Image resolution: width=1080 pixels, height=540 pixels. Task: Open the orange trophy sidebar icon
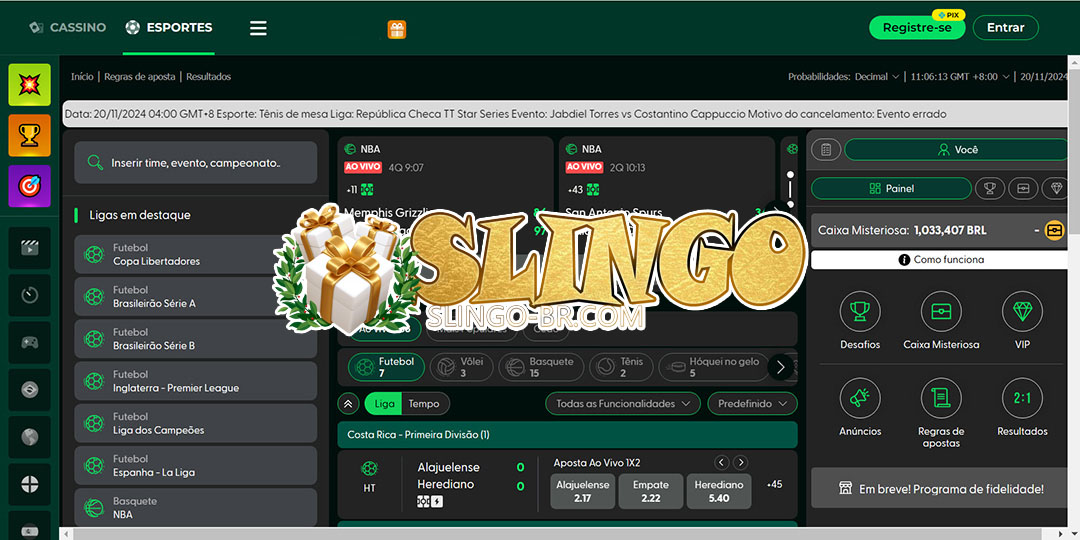30,135
